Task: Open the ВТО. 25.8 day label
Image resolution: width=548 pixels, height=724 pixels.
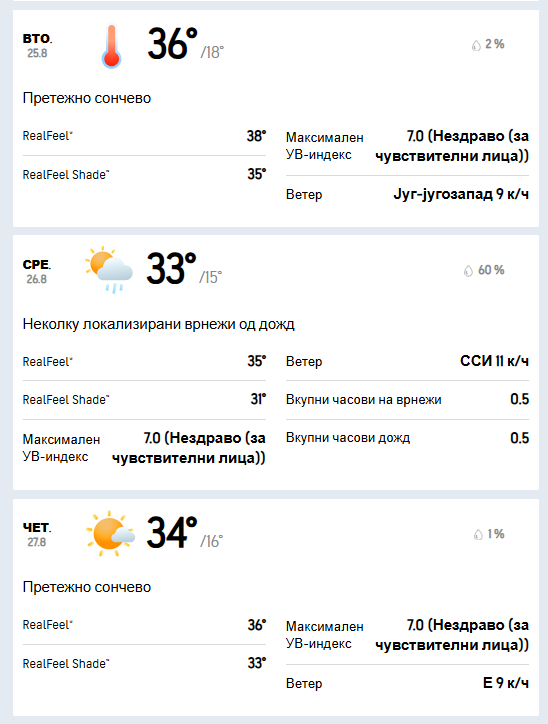Action: click(x=37, y=45)
